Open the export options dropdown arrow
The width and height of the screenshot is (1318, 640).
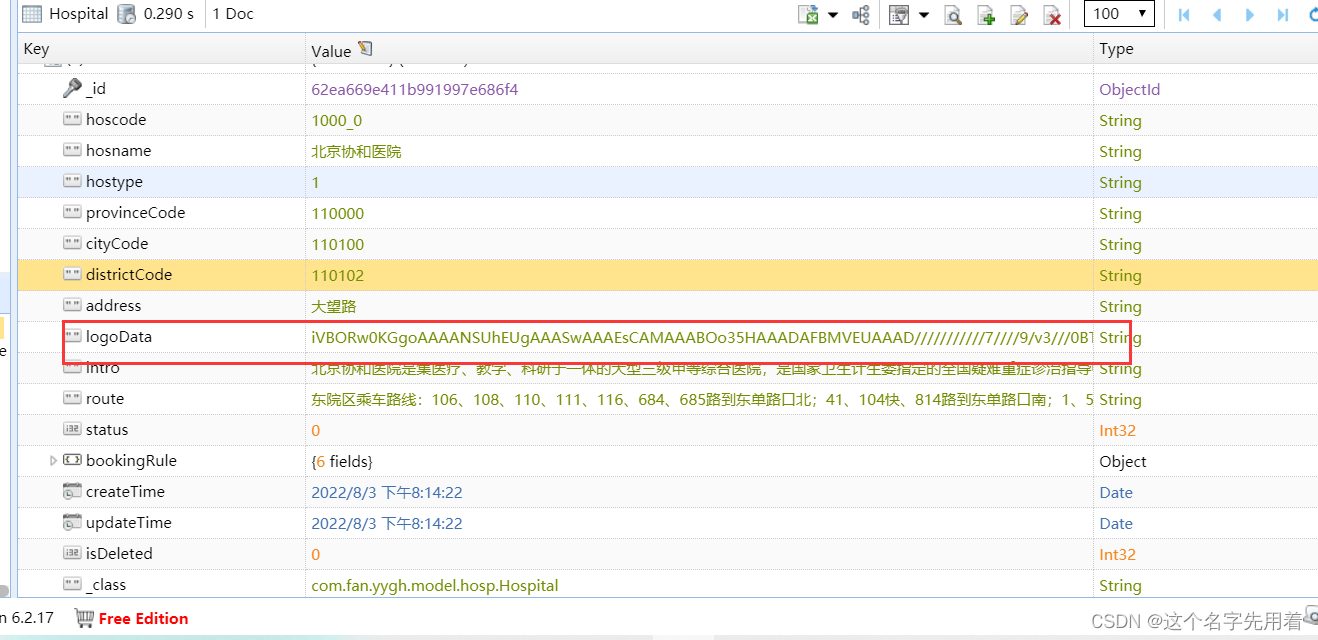(832, 14)
